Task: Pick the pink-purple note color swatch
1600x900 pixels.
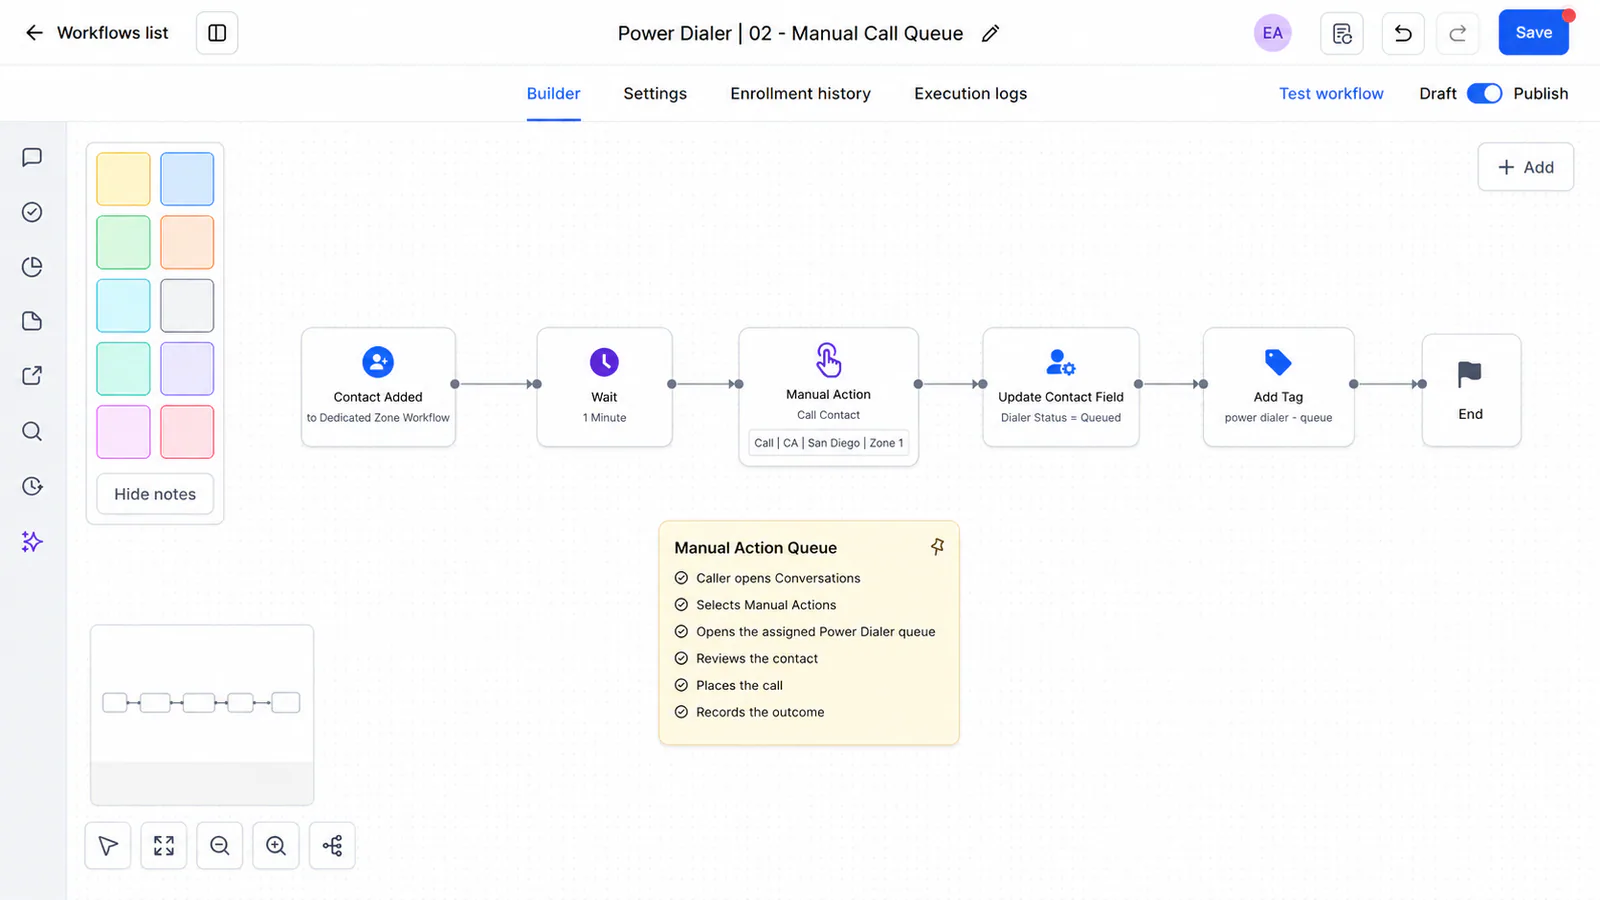Action: click(x=123, y=431)
